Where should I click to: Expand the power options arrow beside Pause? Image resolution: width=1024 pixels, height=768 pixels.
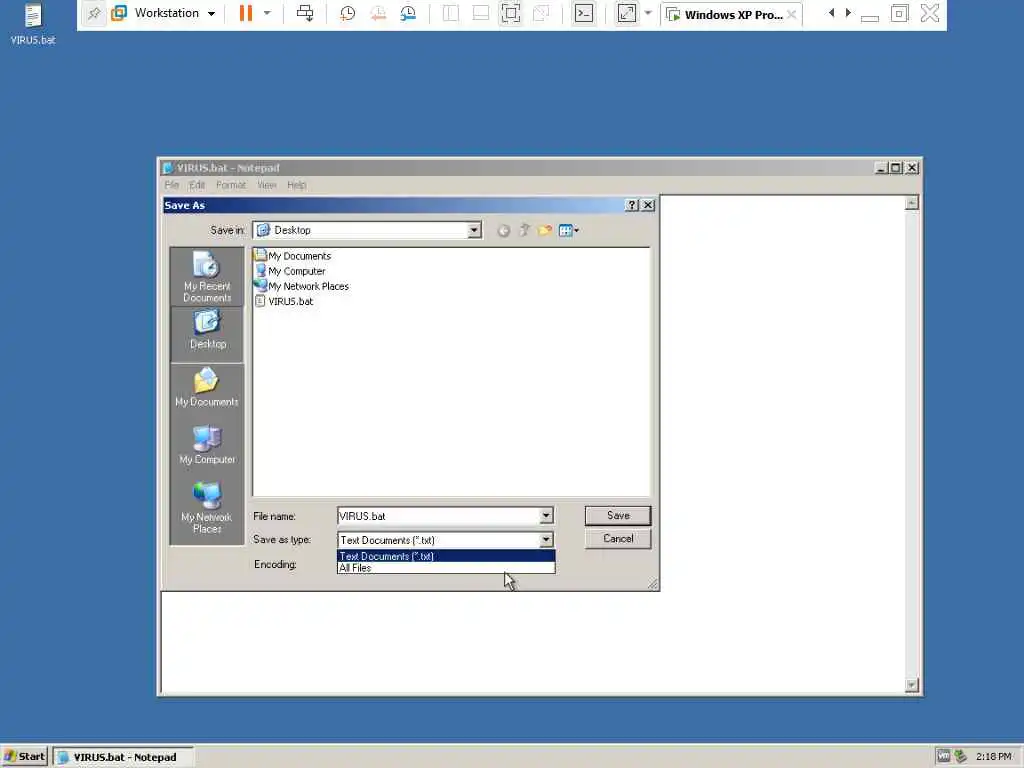267,13
